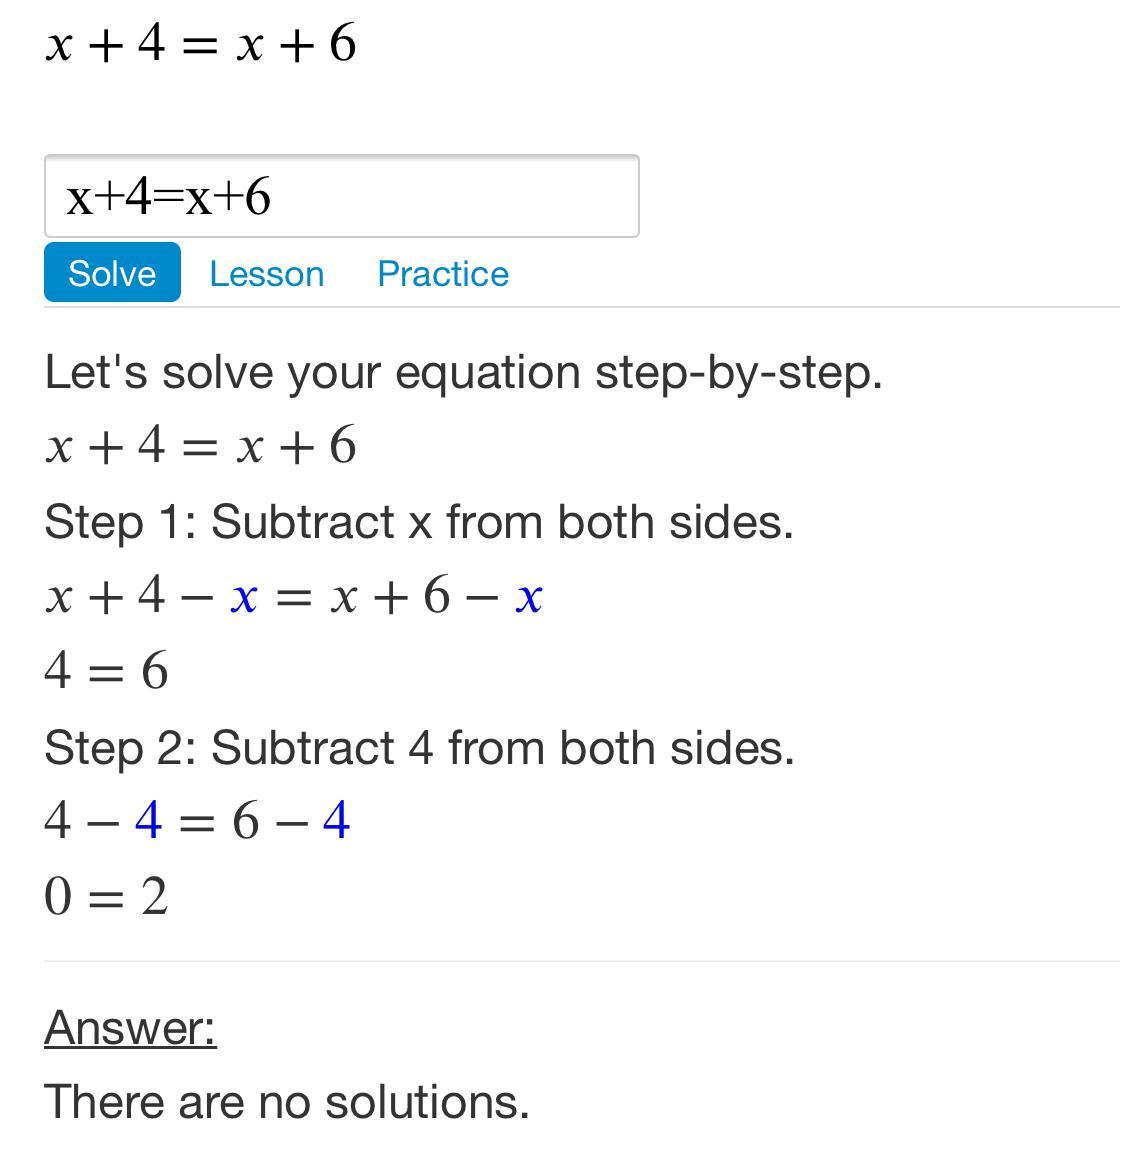The image size is (1130, 1154).
Task: Click the blue x ending Step 1's equation
Action: 529,597
